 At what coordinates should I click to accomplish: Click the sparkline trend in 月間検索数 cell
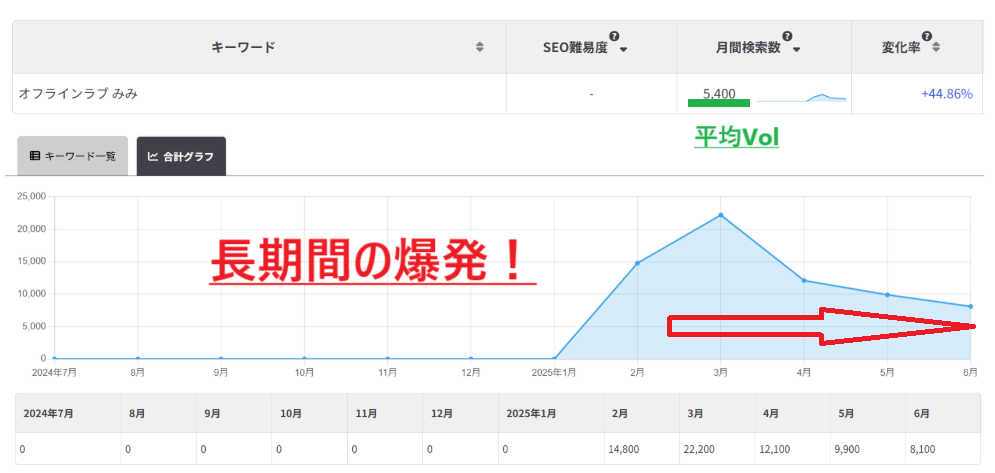[801, 98]
